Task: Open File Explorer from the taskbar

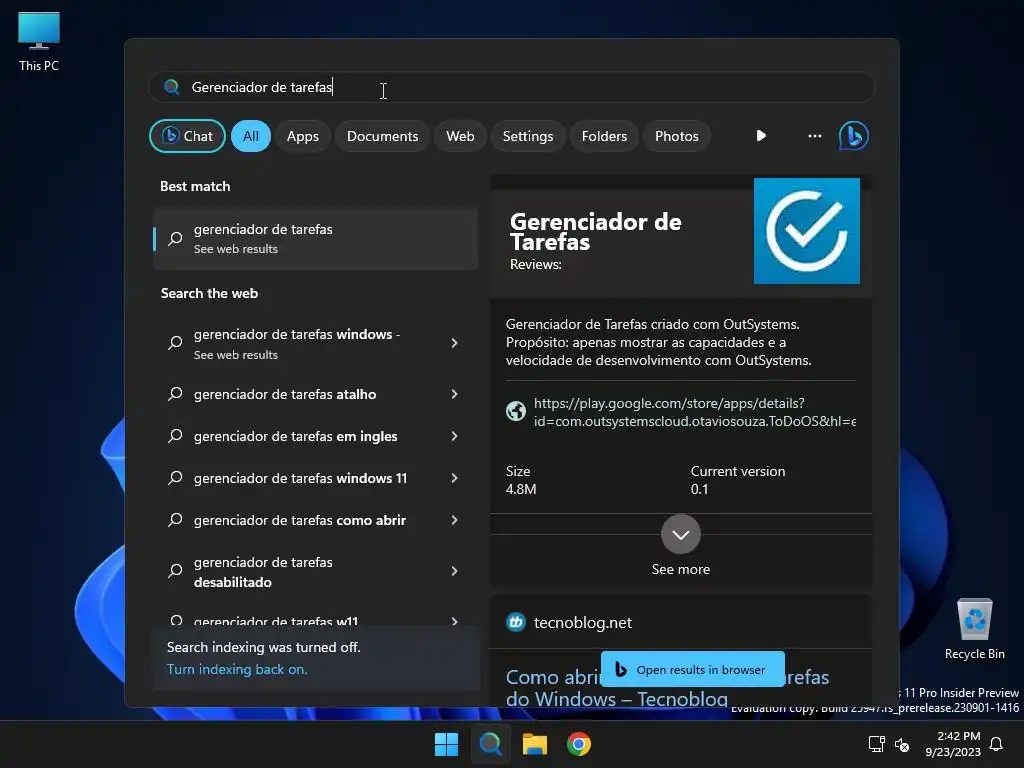Action: point(535,744)
